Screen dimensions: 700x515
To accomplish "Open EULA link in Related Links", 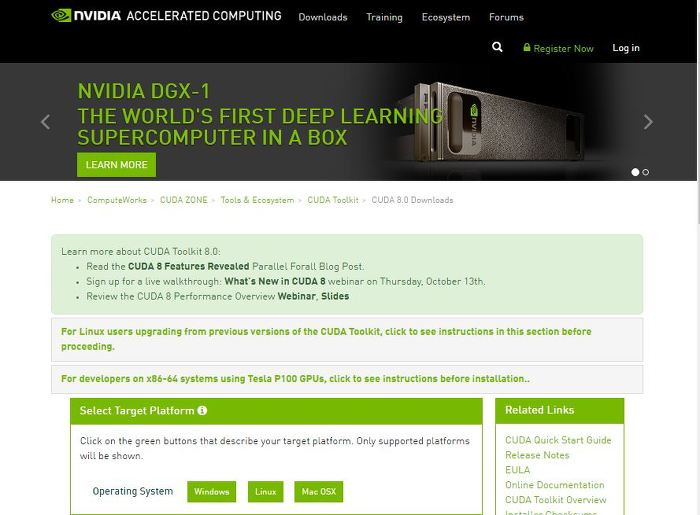I will point(517,470).
